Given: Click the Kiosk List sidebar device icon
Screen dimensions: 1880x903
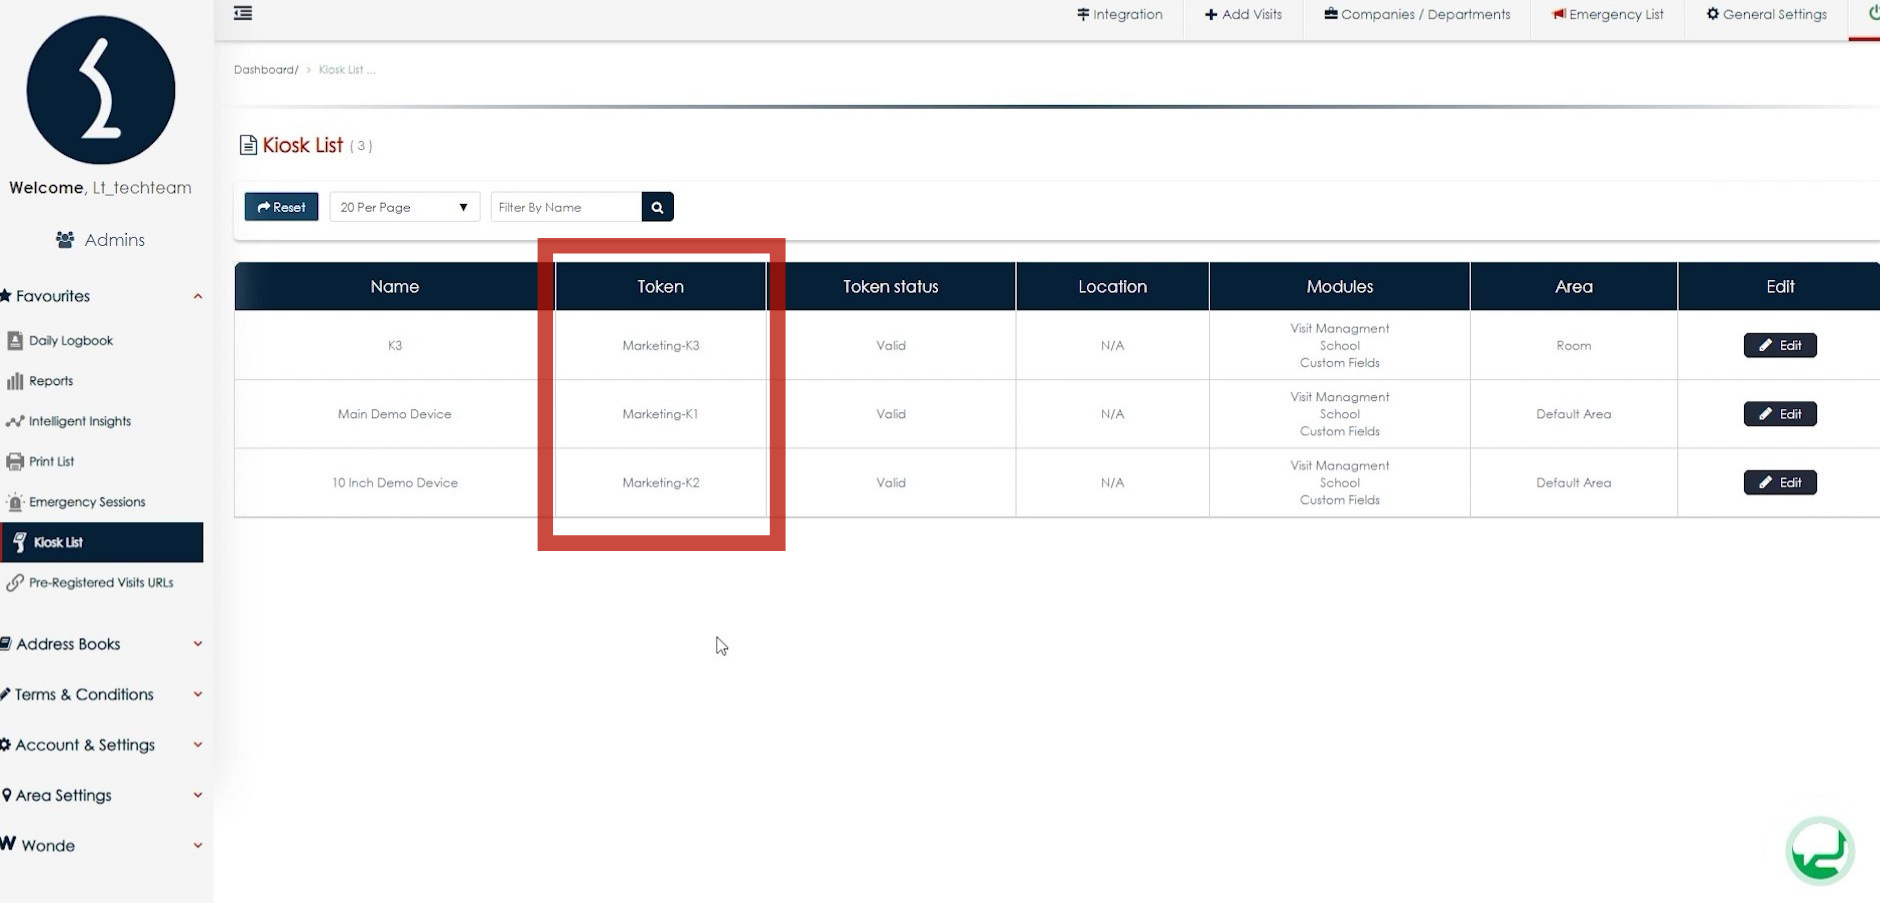Looking at the screenshot, I should tap(19, 542).
